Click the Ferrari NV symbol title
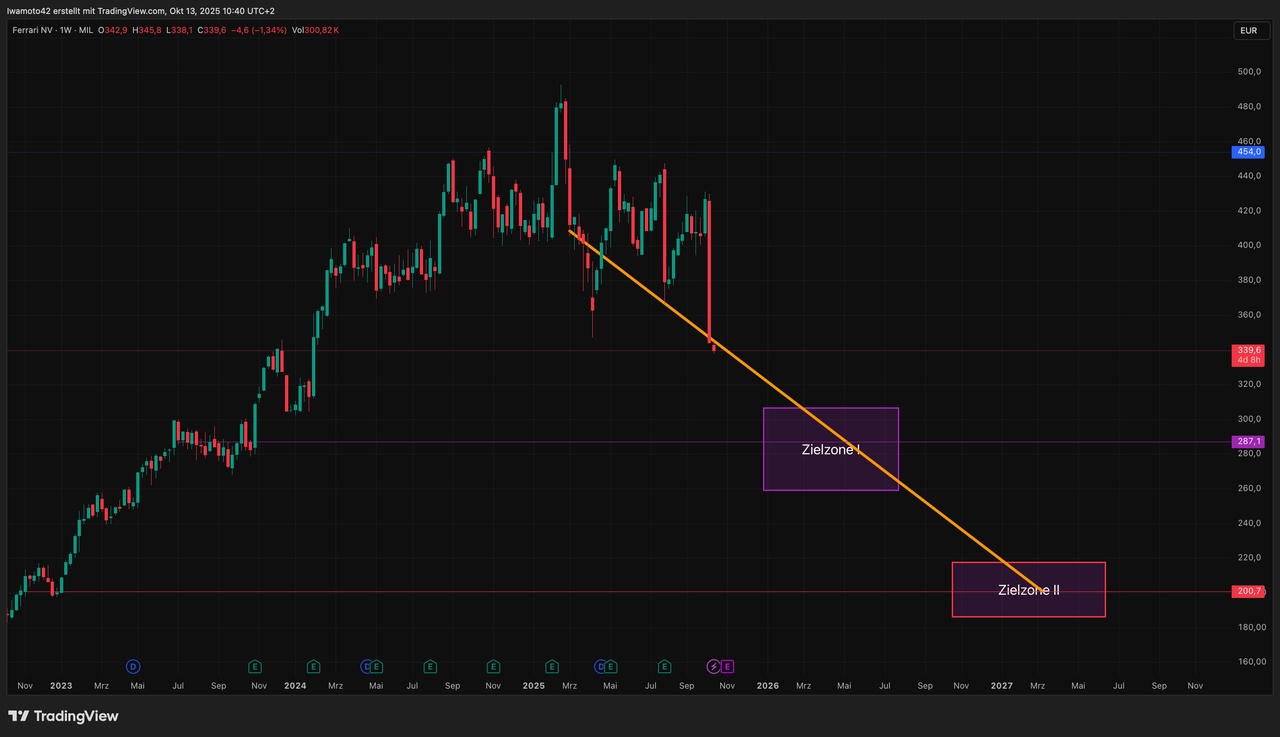 tap(37, 30)
